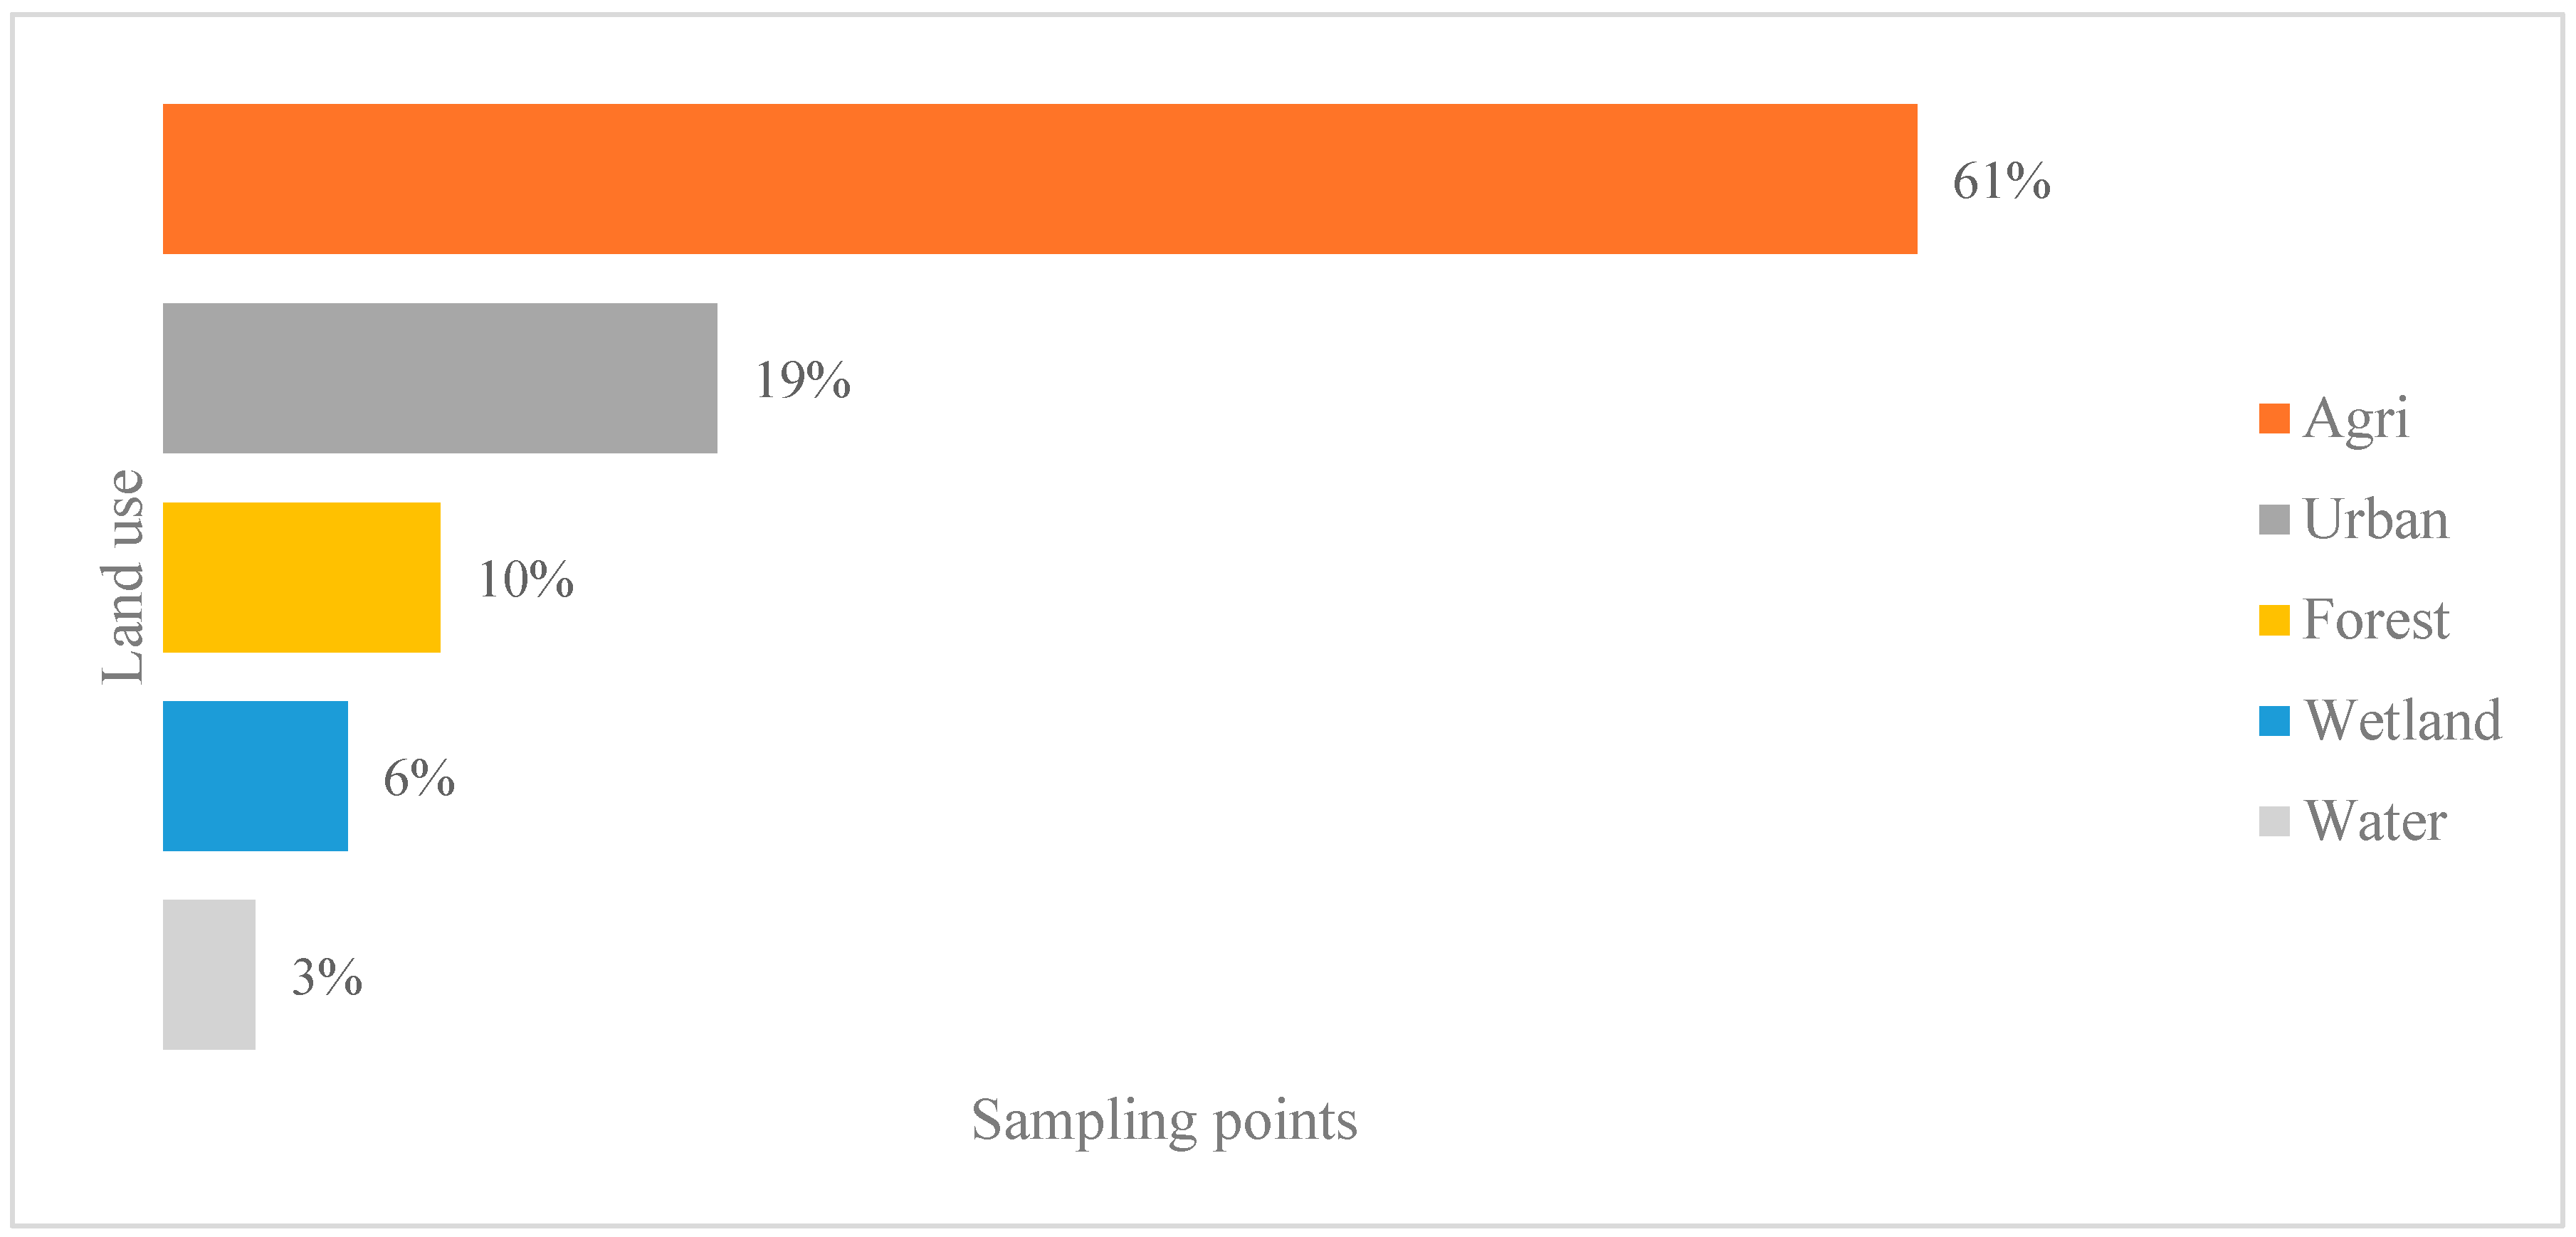Select the Urban legend text

coord(2376,520)
